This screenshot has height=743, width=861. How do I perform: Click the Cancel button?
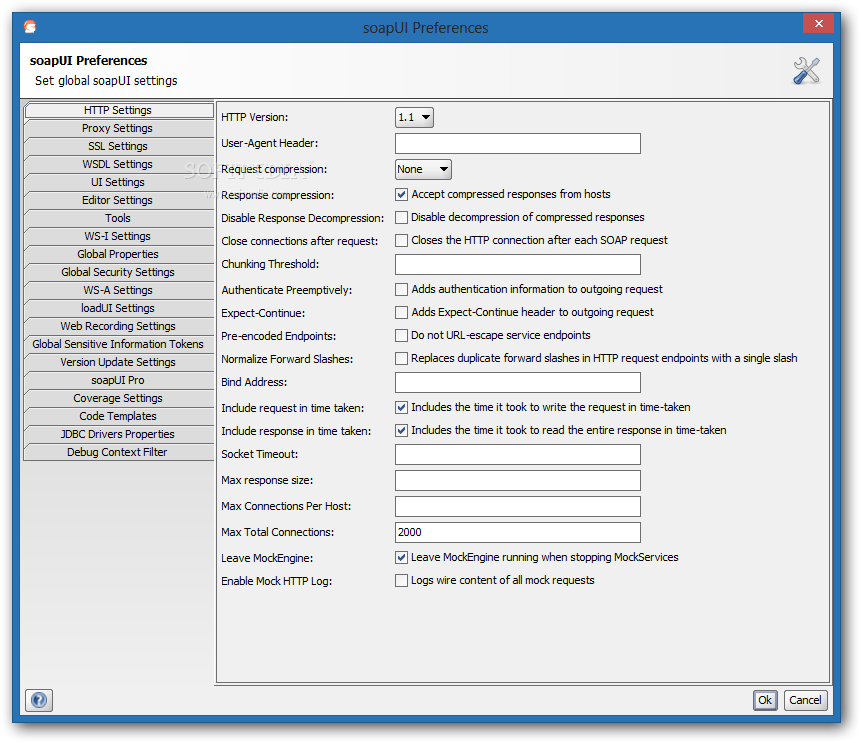click(x=805, y=700)
